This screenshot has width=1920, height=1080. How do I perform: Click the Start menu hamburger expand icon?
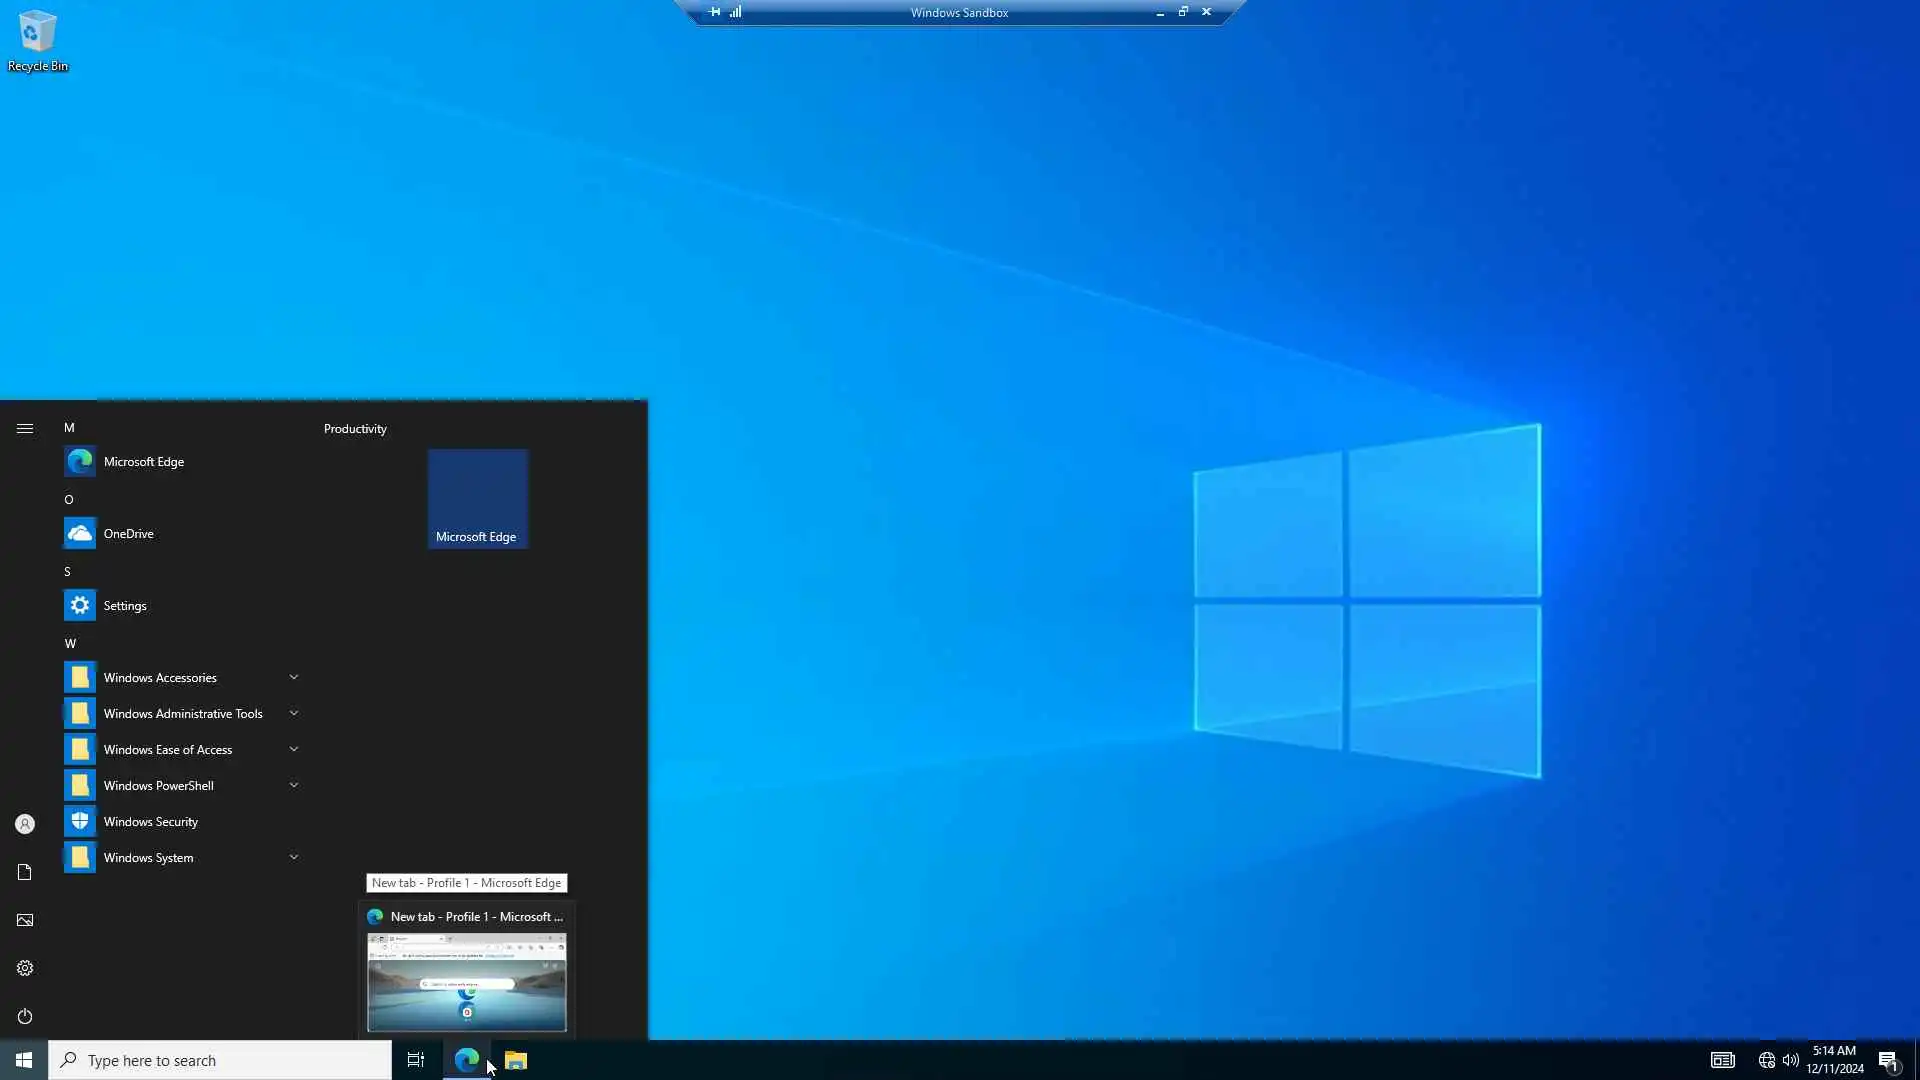click(x=25, y=428)
